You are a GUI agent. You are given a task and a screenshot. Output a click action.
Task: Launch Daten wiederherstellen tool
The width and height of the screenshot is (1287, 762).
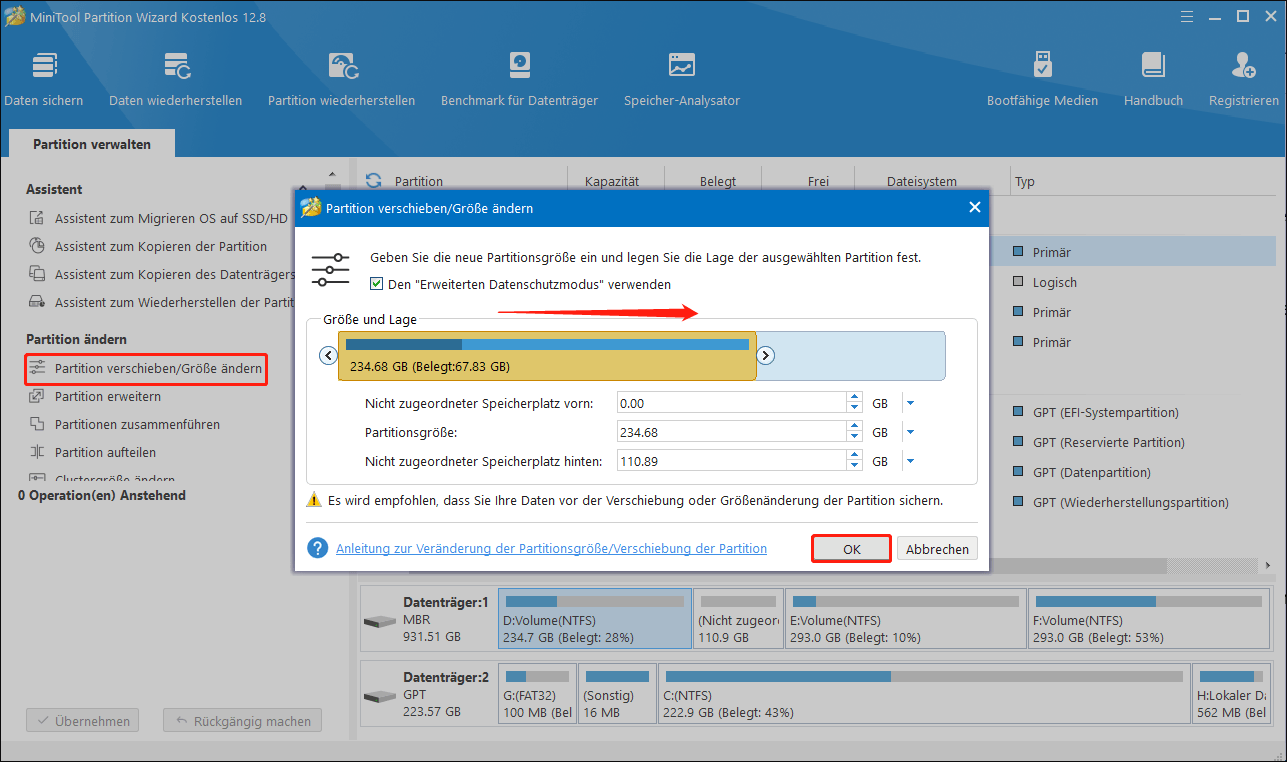[176, 79]
